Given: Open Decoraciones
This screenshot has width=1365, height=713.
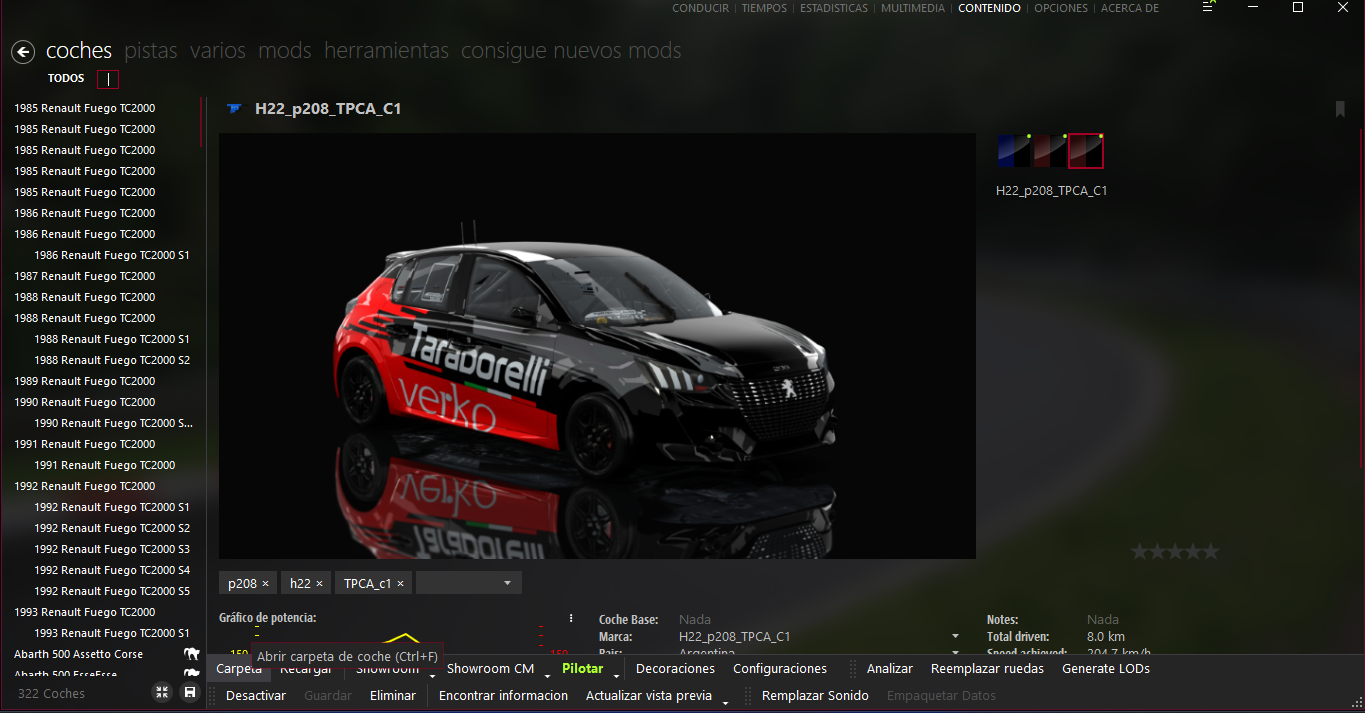Looking at the screenshot, I should [675, 668].
